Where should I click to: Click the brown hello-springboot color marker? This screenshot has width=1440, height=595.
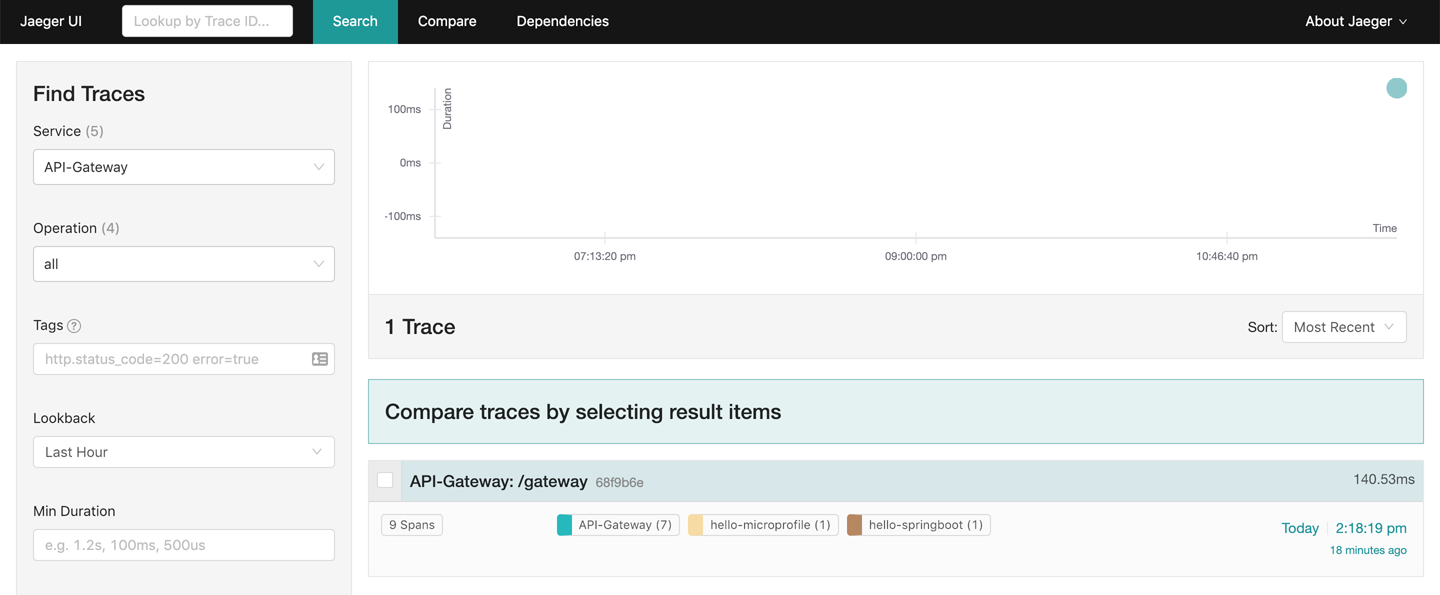coord(855,525)
